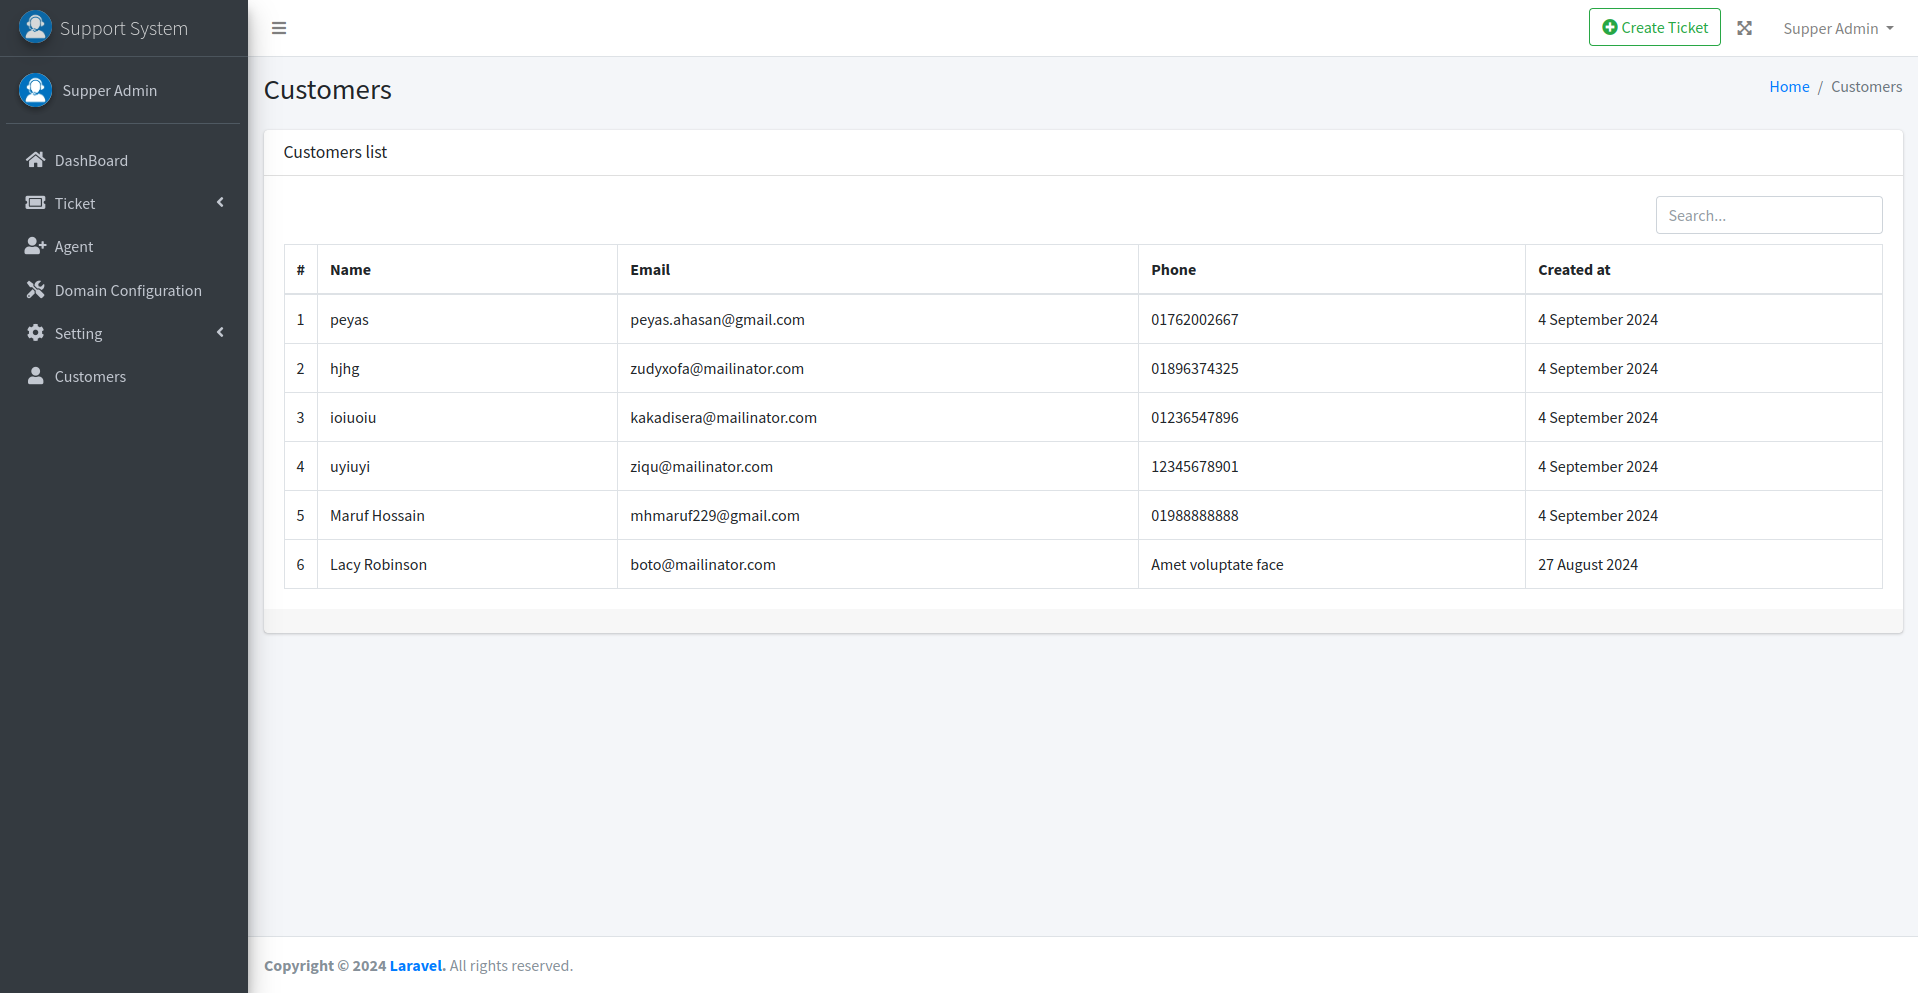Click the Agent user-plus icon

pyautogui.click(x=35, y=246)
